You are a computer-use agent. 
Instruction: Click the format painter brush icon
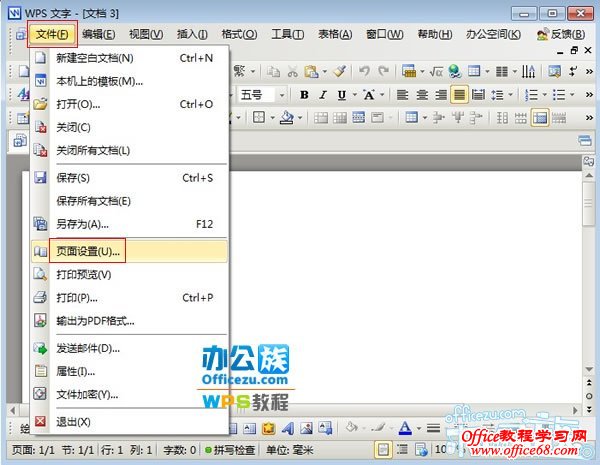[339, 72]
